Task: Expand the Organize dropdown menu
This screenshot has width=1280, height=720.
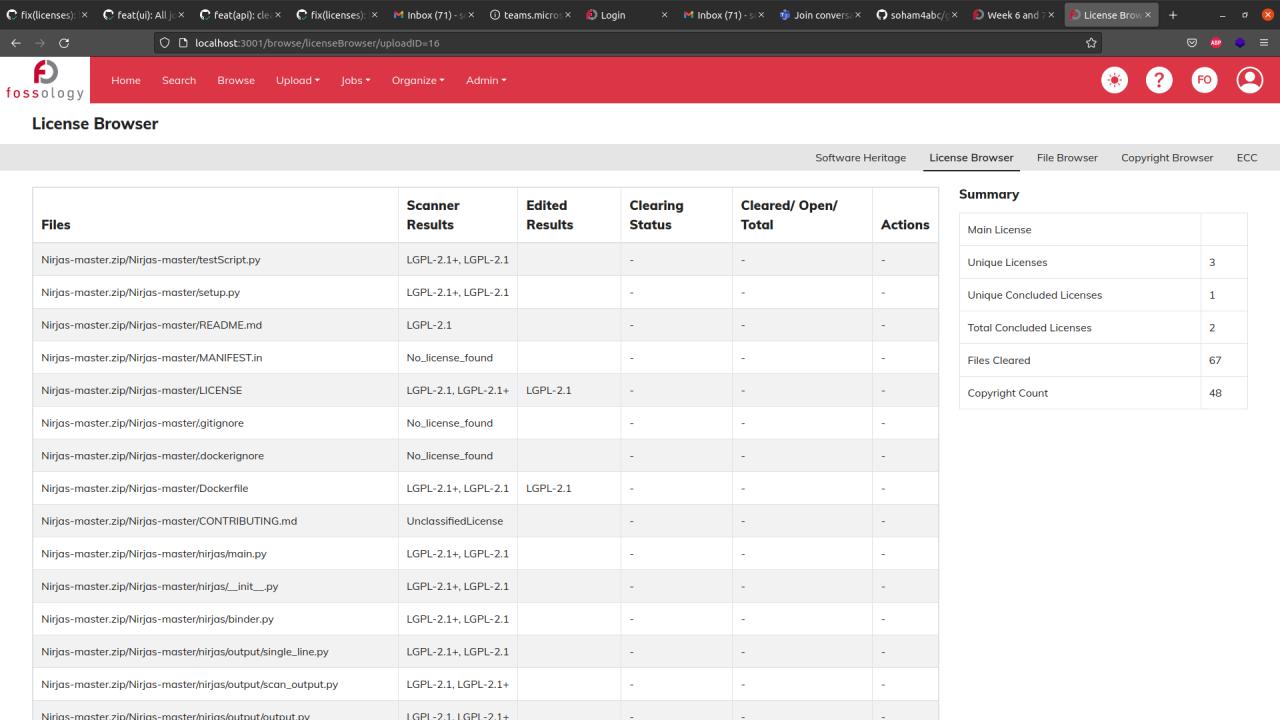Action: point(418,80)
